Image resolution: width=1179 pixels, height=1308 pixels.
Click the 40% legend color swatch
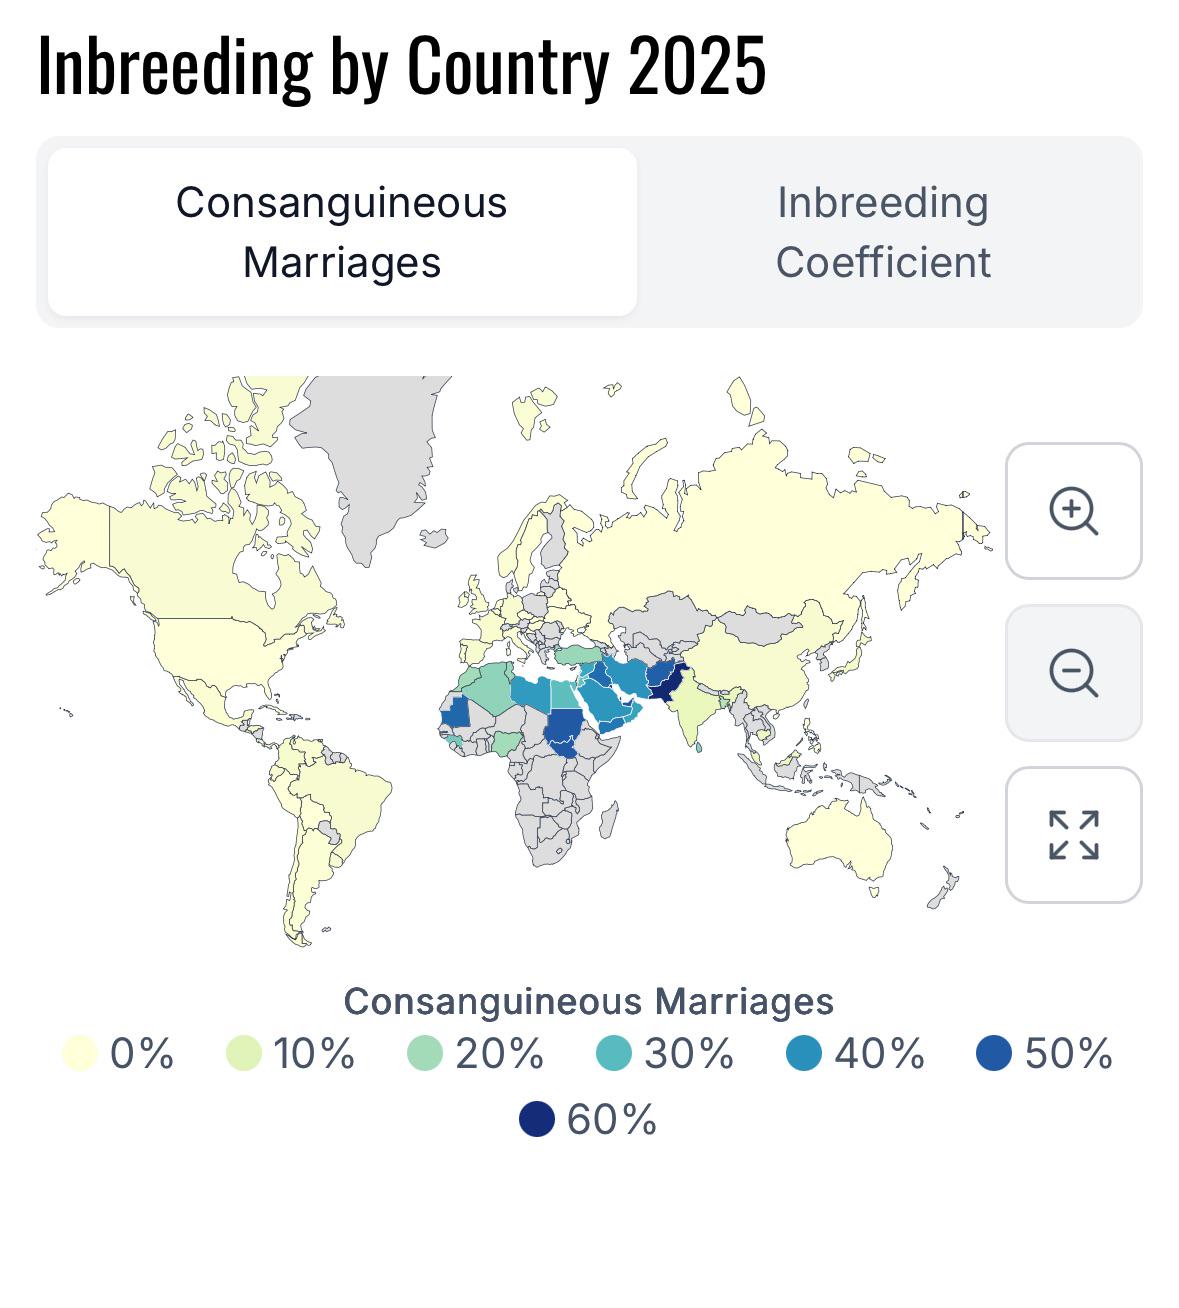[x=804, y=1054]
